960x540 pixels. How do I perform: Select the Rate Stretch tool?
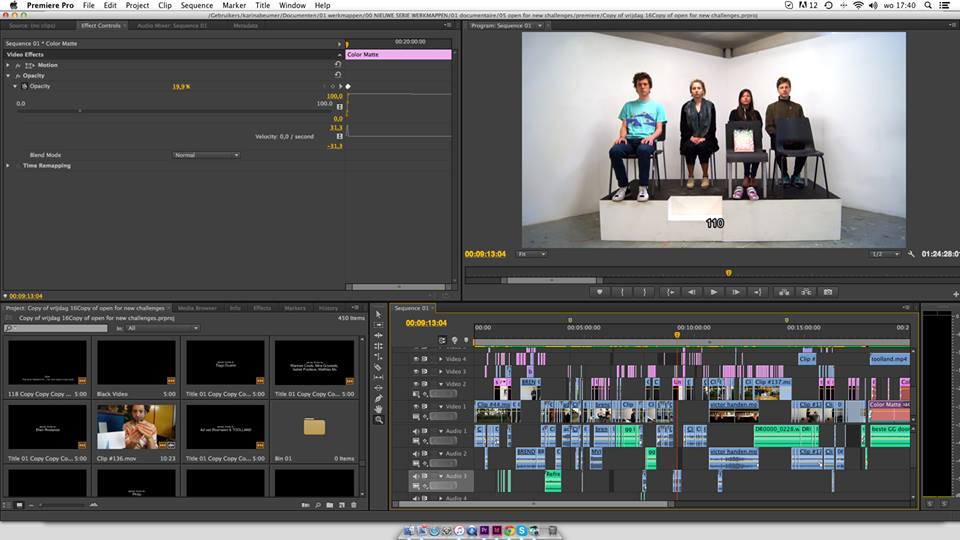point(378,356)
